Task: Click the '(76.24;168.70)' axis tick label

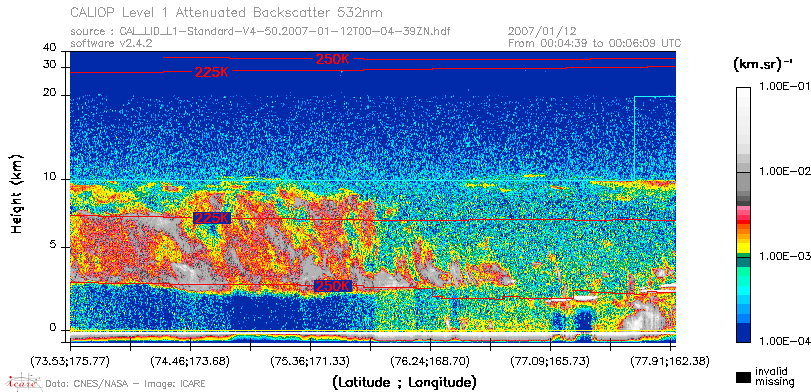Action: 430,360
